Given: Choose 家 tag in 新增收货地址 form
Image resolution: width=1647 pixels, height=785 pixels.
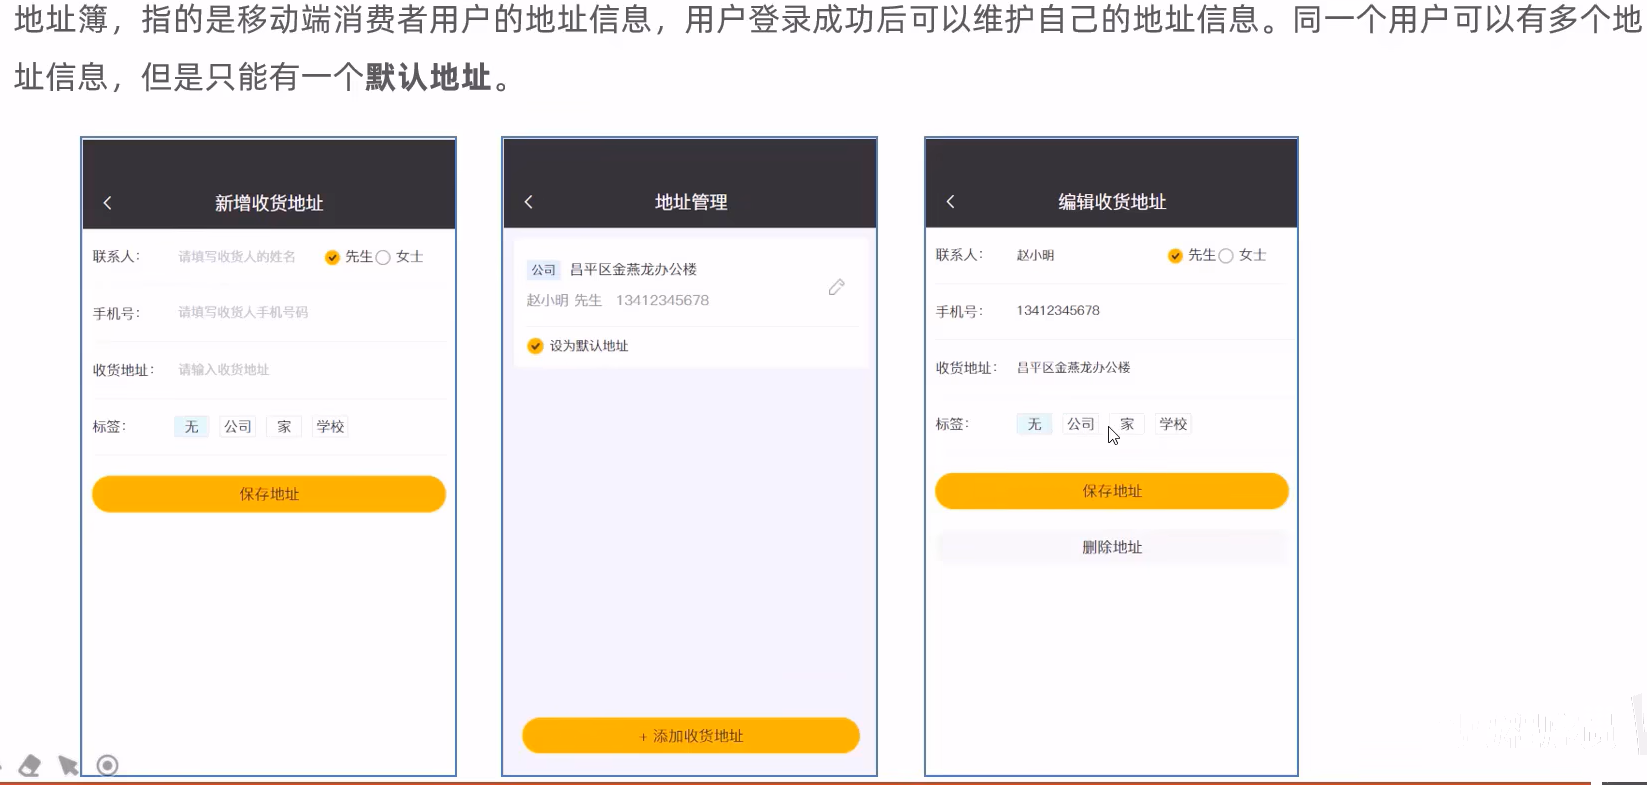Looking at the screenshot, I should 284,427.
